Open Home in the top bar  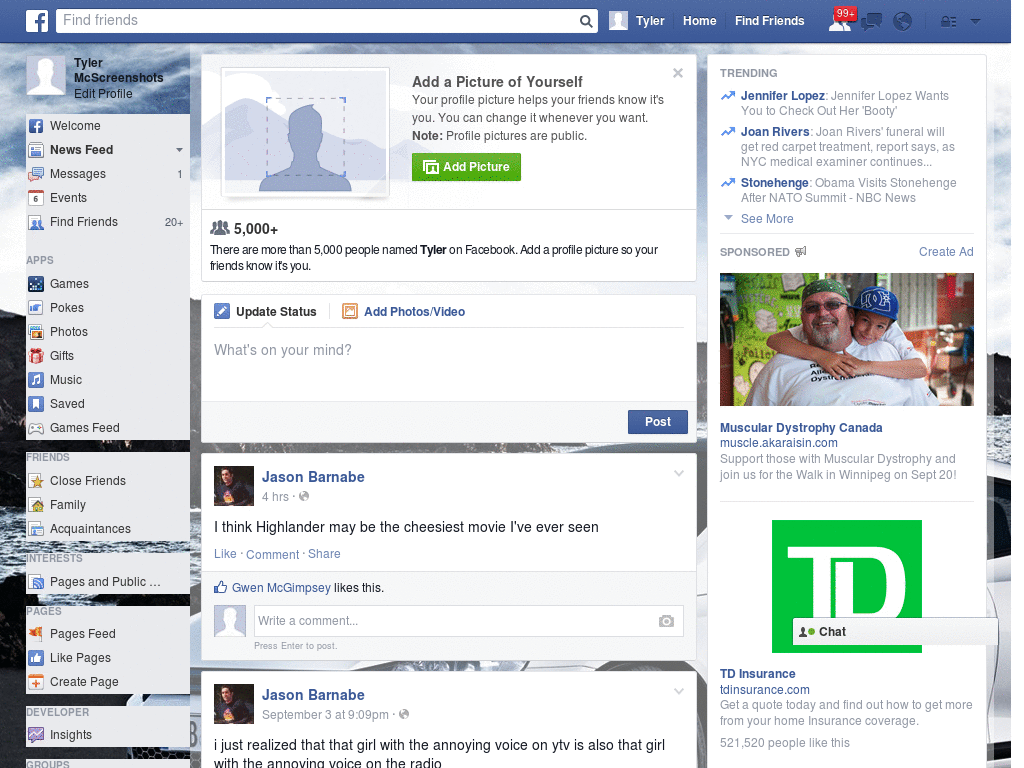[x=699, y=21]
